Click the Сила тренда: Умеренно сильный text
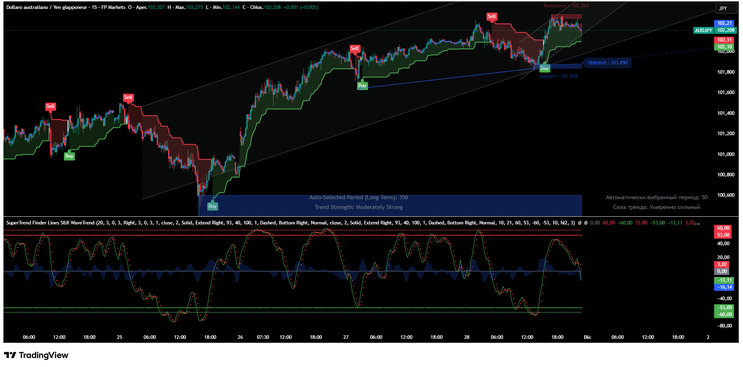The width and height of the screenshot is (743, 367). click(x=656, y=207)
